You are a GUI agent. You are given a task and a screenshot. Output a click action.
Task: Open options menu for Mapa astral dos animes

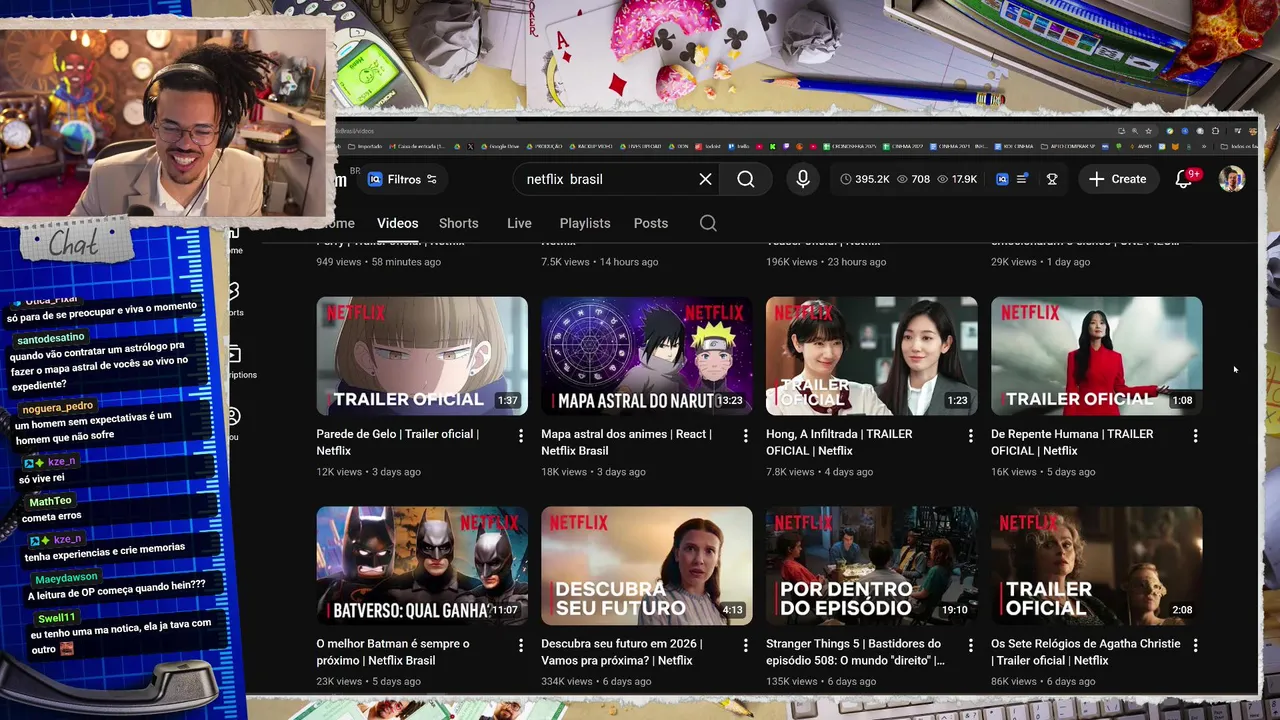745,436
